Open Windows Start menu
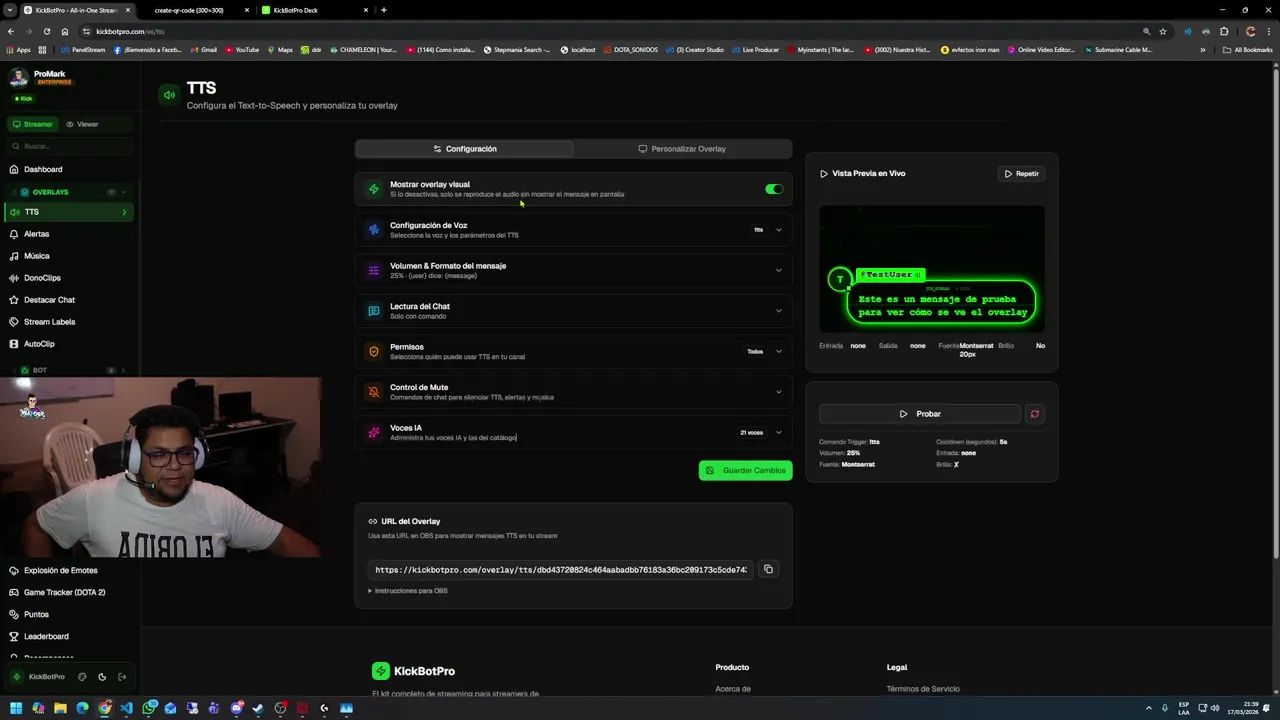The image size is (1280, 720). click(x=16, y=708)
